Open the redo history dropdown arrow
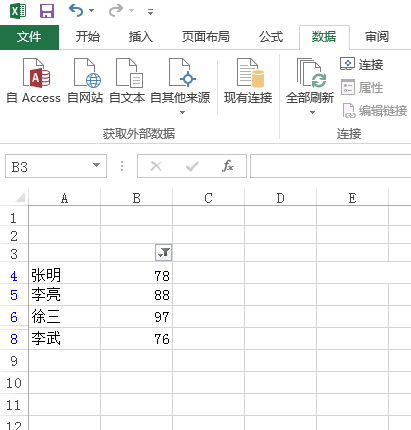This screenshot has width=411, height=430. pos(132,11)
